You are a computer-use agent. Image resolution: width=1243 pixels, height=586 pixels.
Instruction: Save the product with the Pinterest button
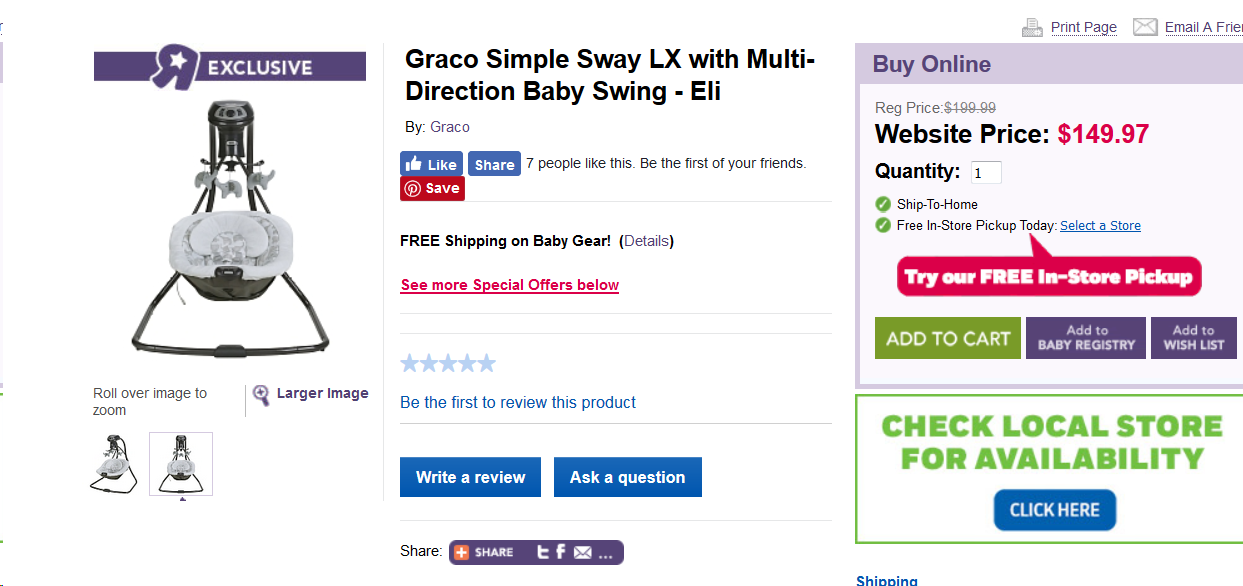point(432,188)
